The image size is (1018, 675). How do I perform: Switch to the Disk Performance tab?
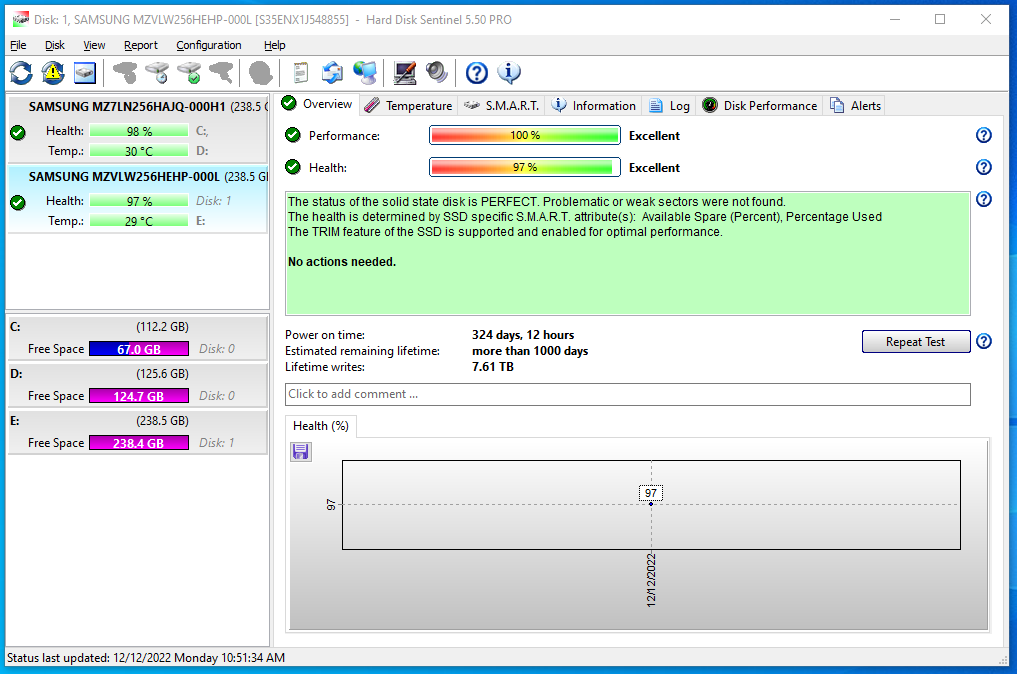(x=760, y=106)
